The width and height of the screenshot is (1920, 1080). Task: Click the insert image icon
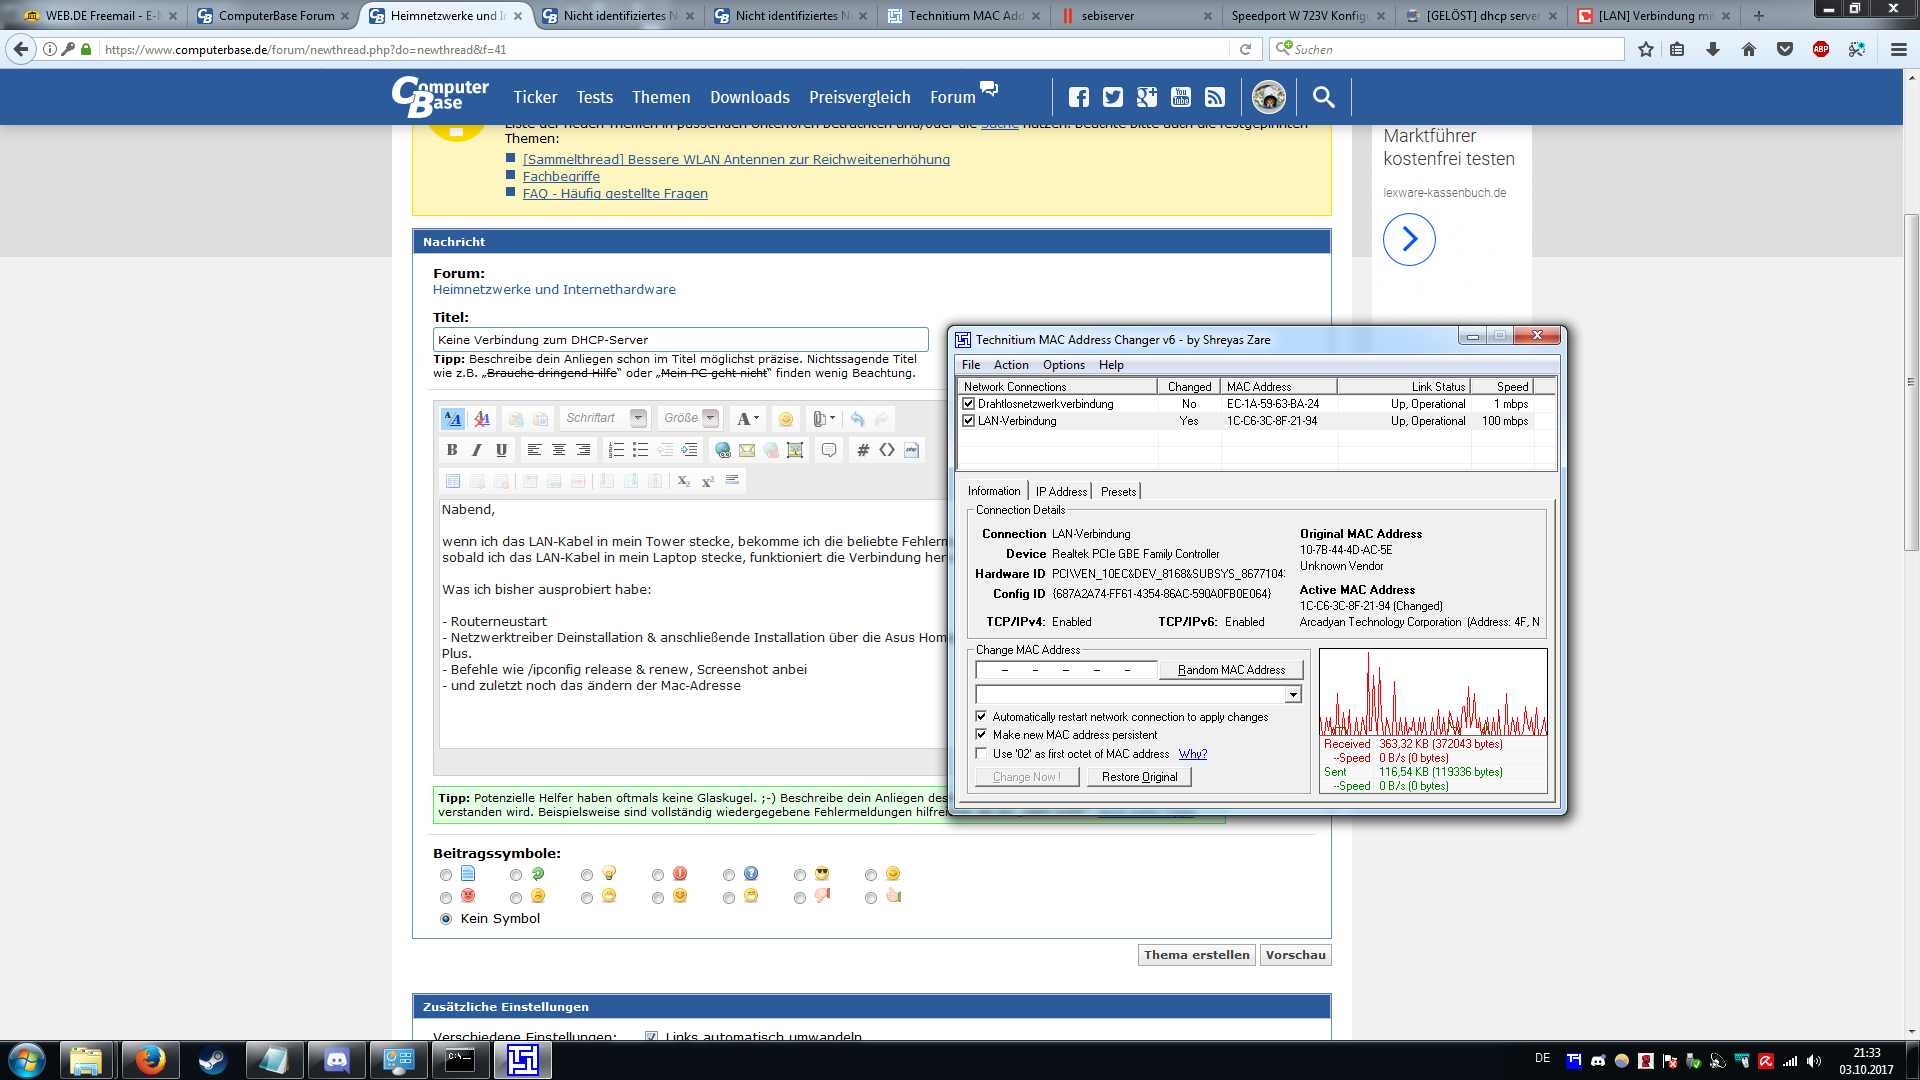pos(795,450)
